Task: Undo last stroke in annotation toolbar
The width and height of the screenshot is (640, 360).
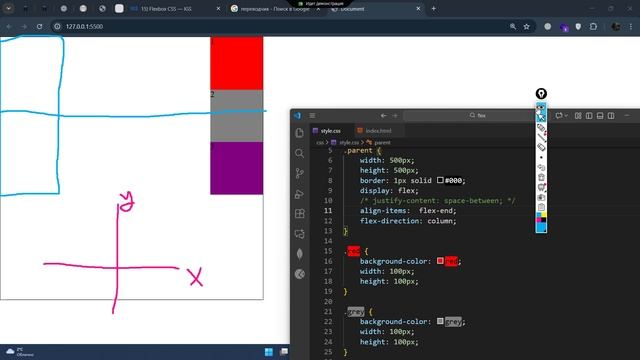Action: point(541,167)
